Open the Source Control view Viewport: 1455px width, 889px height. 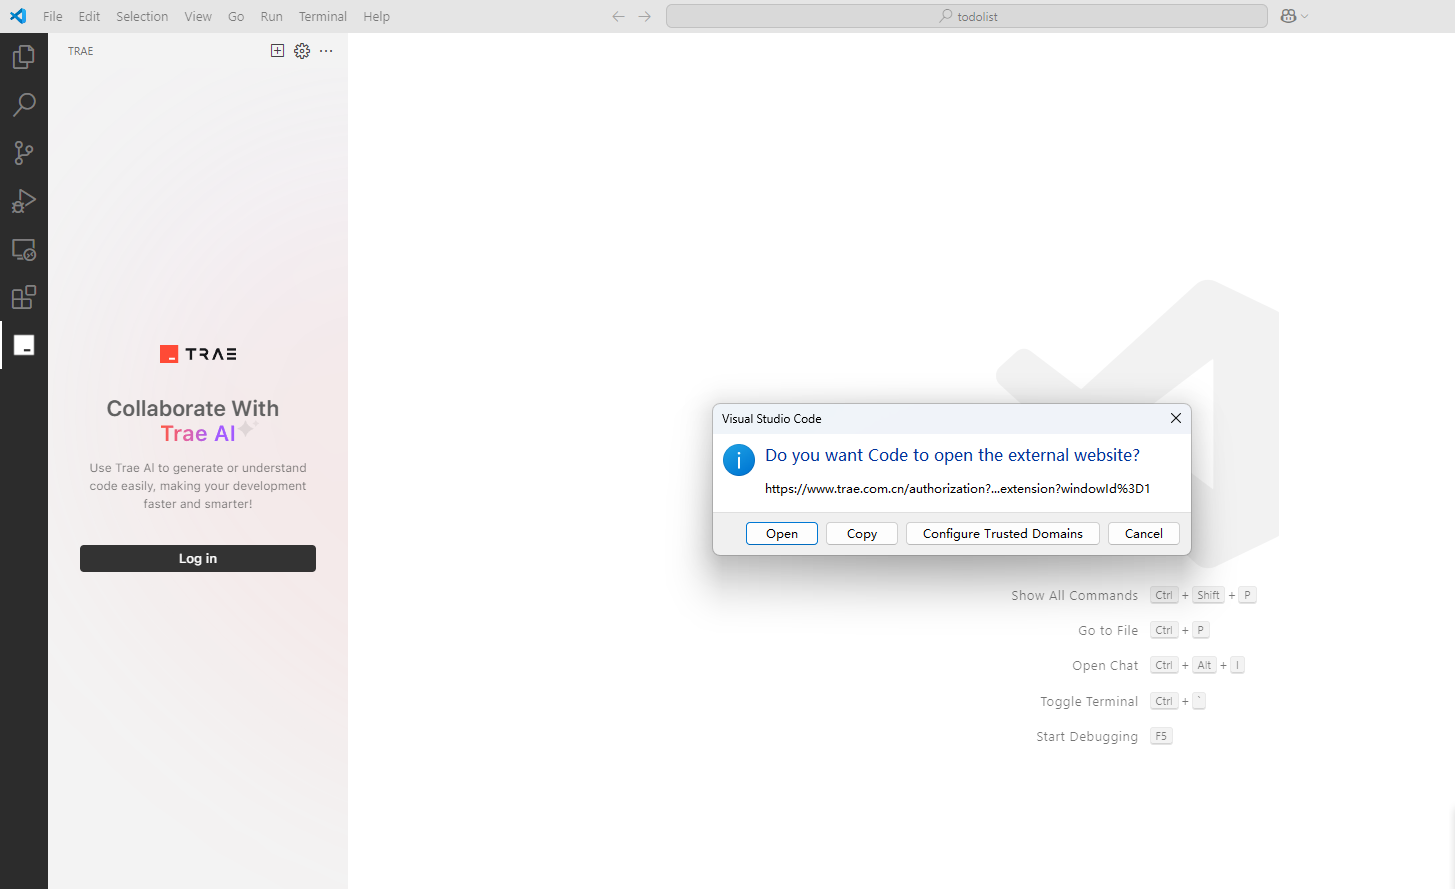(x=24, y=153)
